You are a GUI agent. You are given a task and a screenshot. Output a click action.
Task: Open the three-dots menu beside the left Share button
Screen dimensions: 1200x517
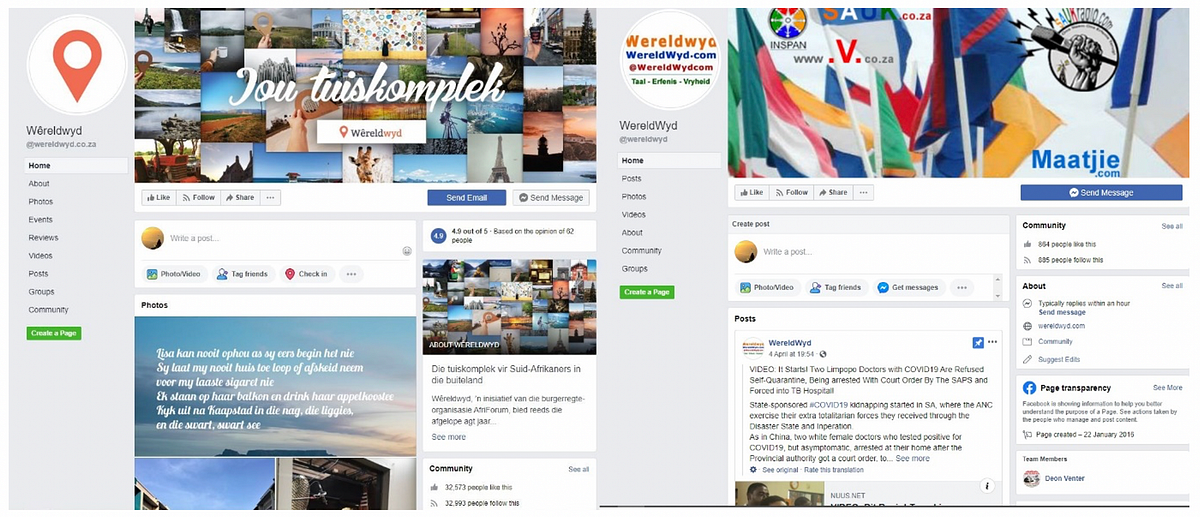(270, 198)
